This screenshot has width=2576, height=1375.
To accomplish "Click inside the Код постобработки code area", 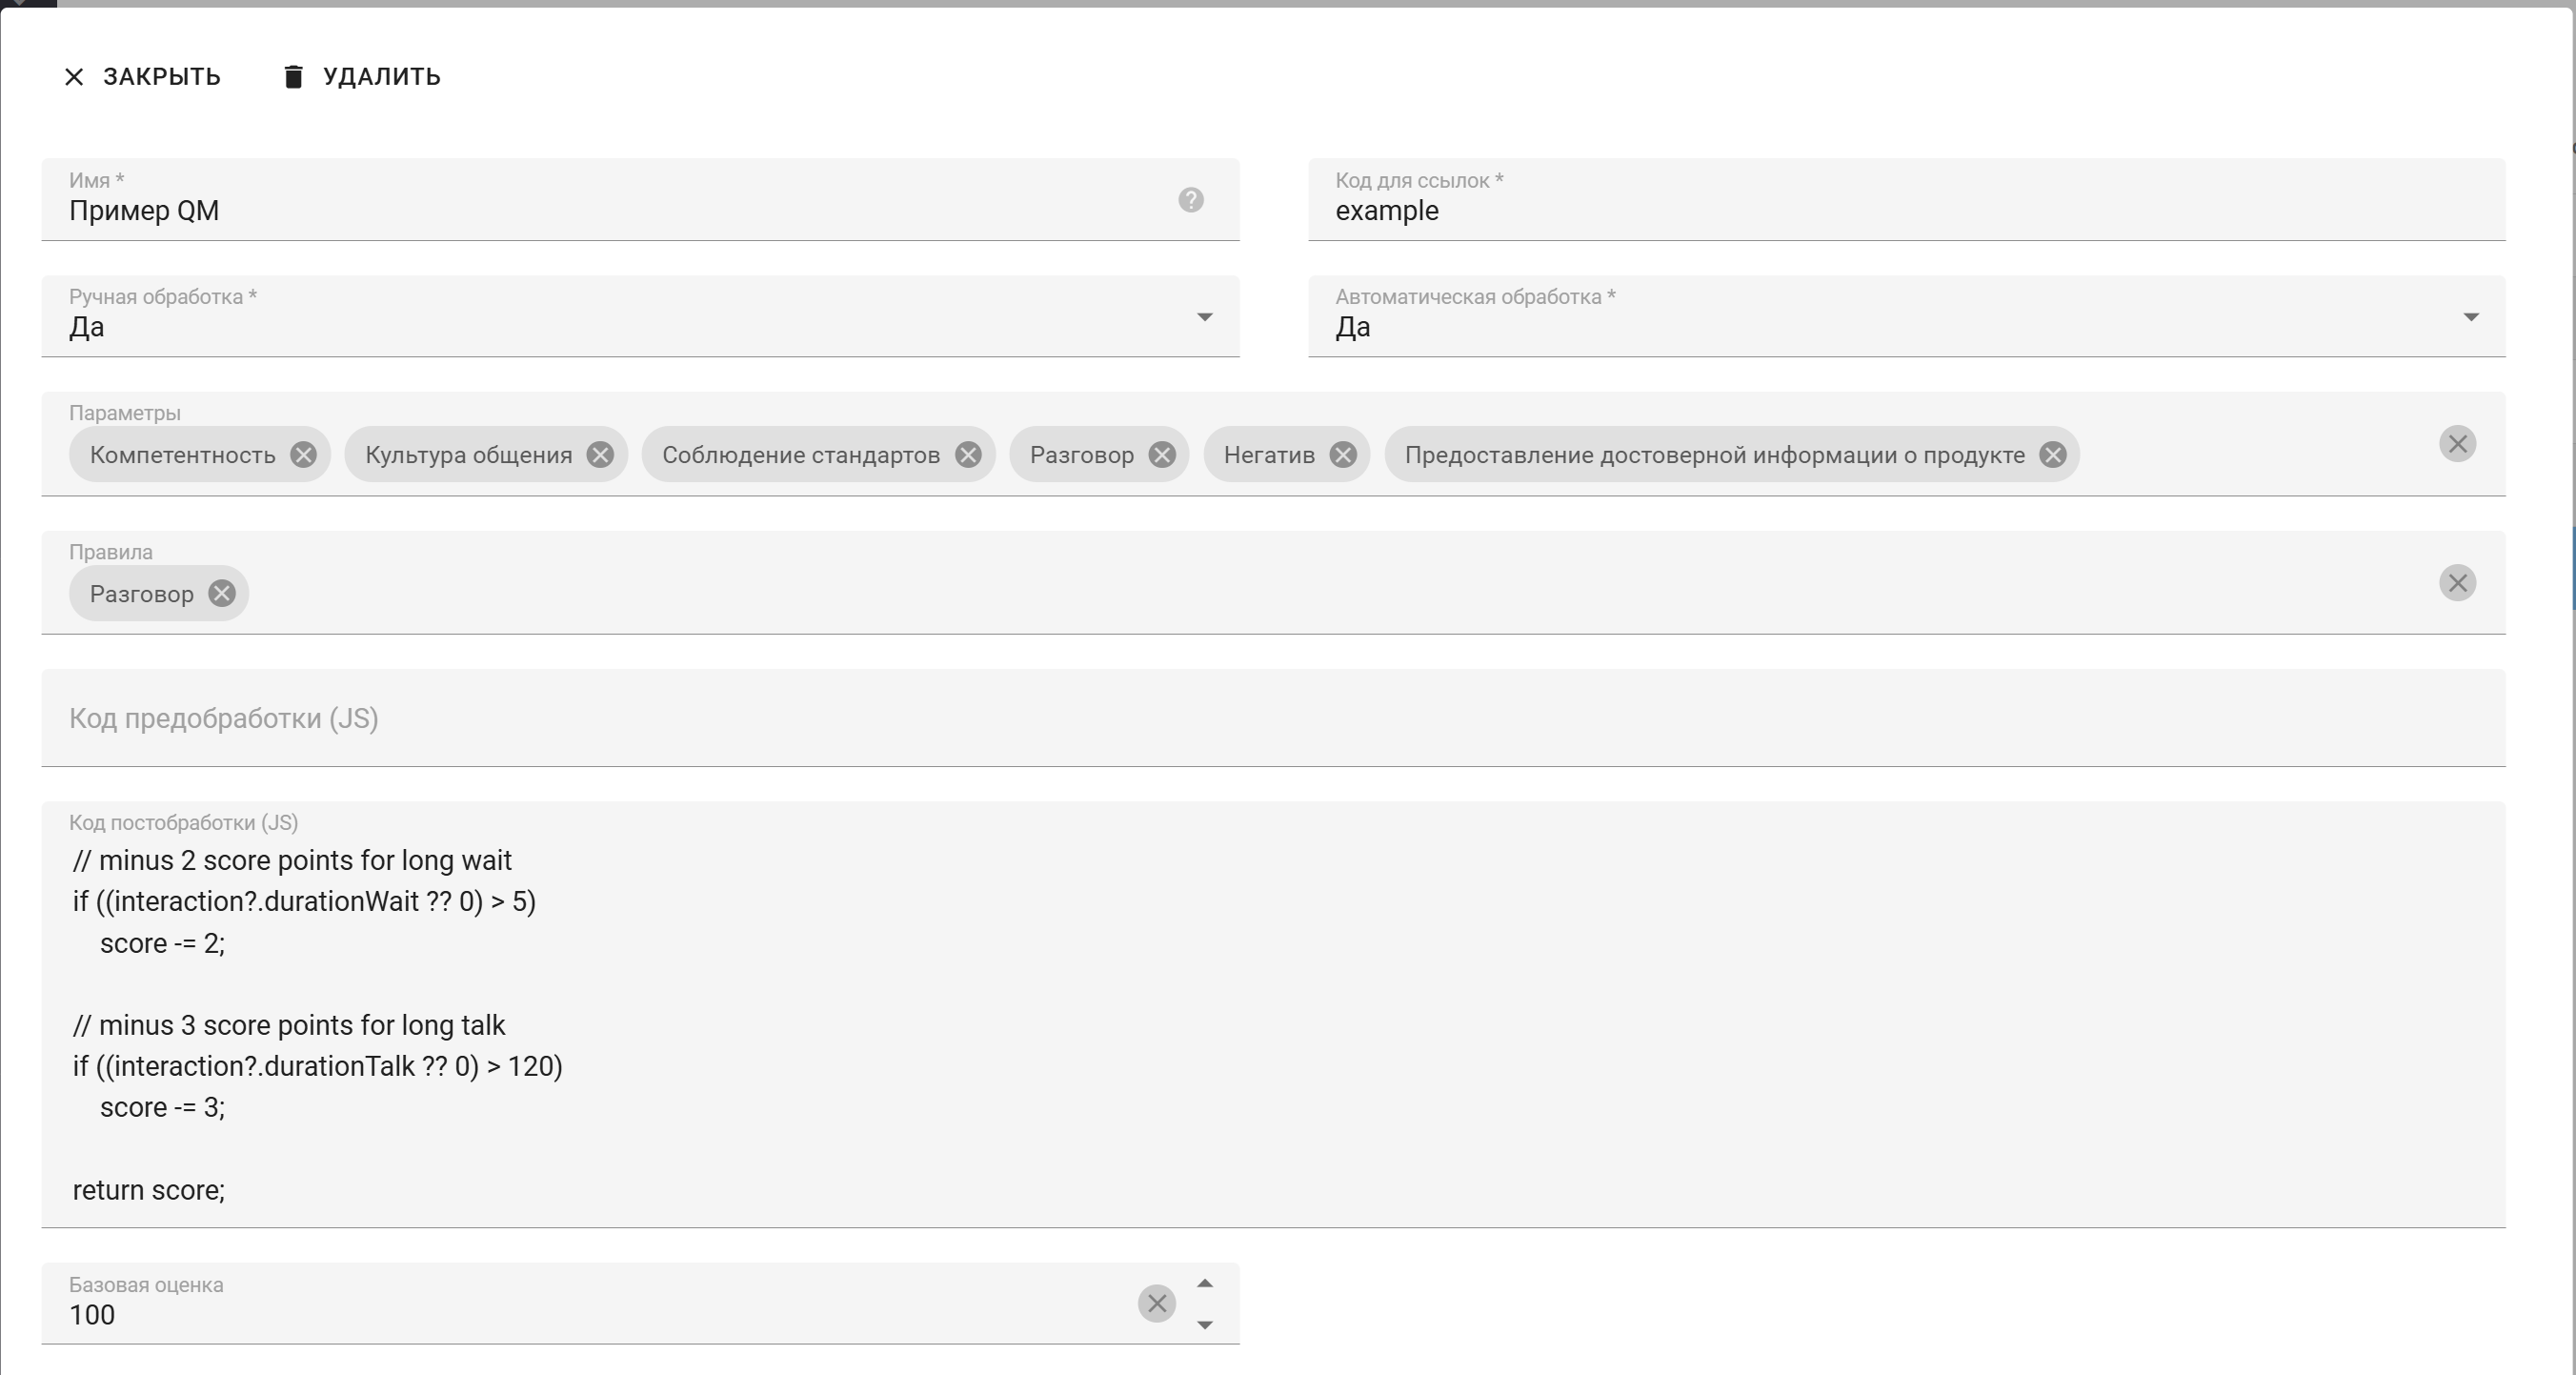I will coord(1270,1025).
